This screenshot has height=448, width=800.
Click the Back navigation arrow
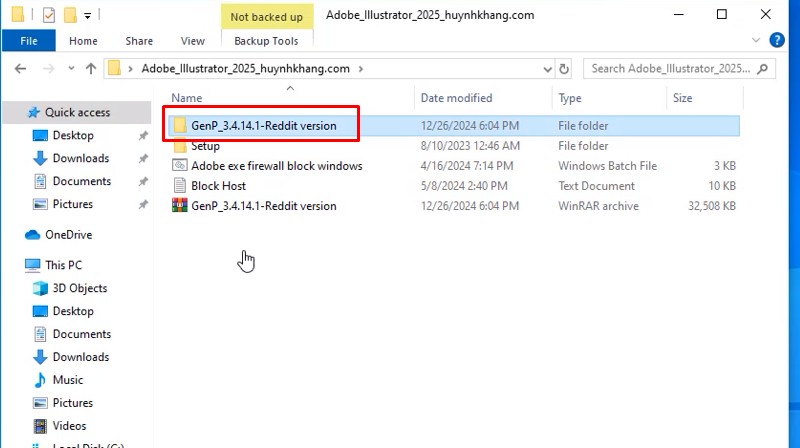tap(21, 69)
